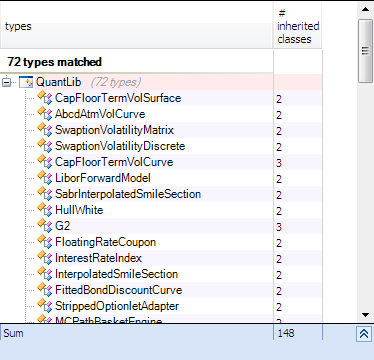The width and height of the screenshot is (374, 360).
Task: Select SabrInterpolatedSmileSection type name
Action: pos(128,194)
